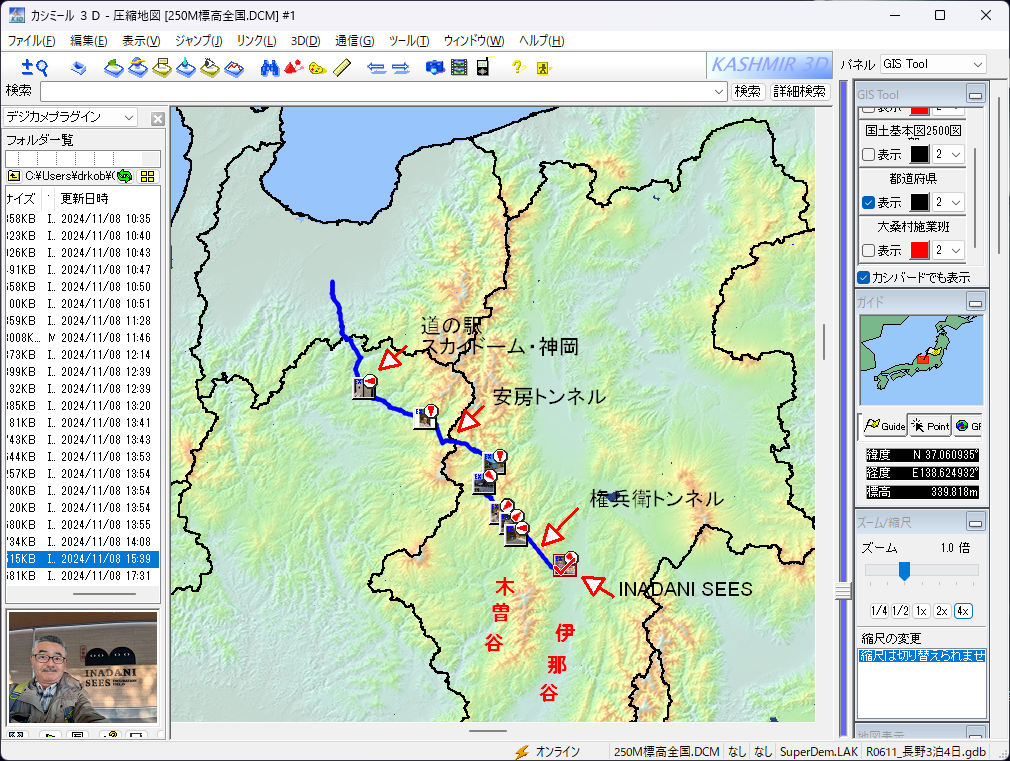Switch to the Point tab in guide panel

(930, 426)
